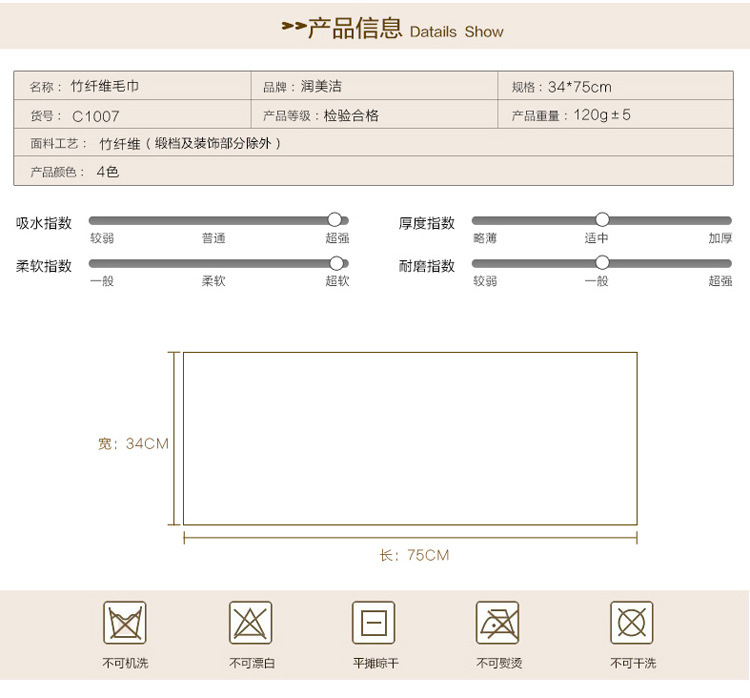Click 适中 under the 厚度指数 slider
750x698 pixels.
596,238
